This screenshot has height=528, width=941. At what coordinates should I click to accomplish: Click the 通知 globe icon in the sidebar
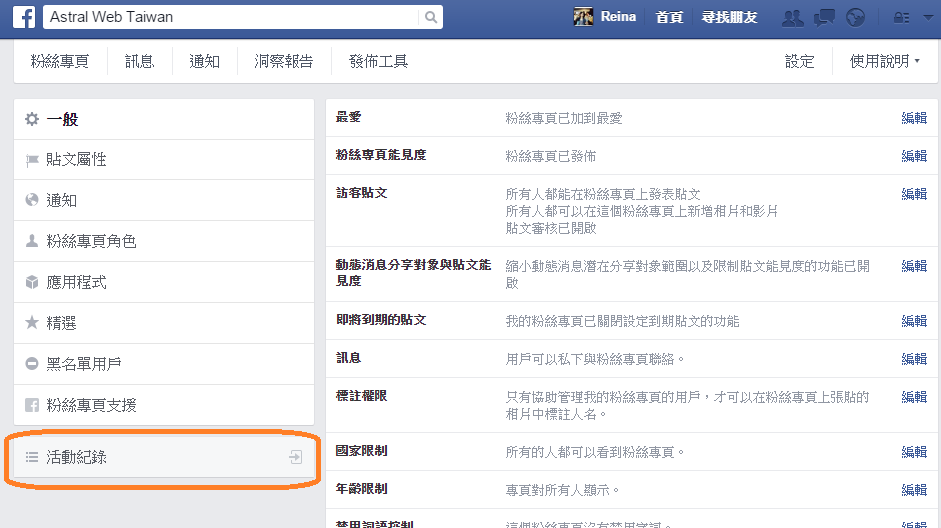tap(32, 200)
